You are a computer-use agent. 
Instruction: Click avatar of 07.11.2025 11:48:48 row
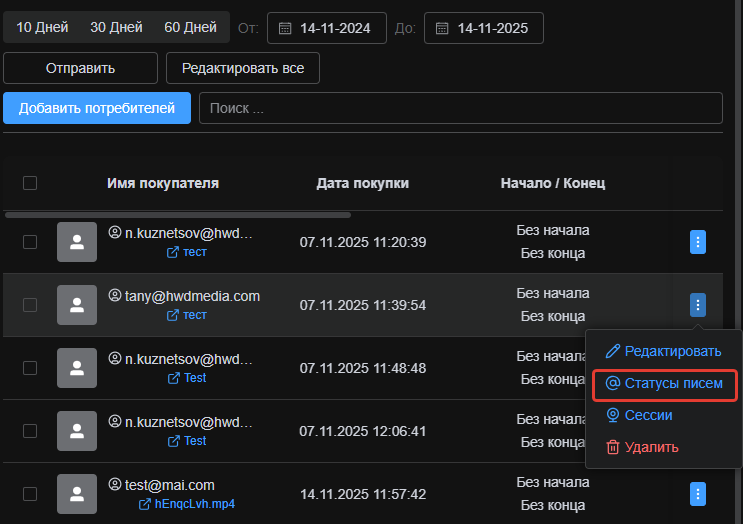click(77, 368)
